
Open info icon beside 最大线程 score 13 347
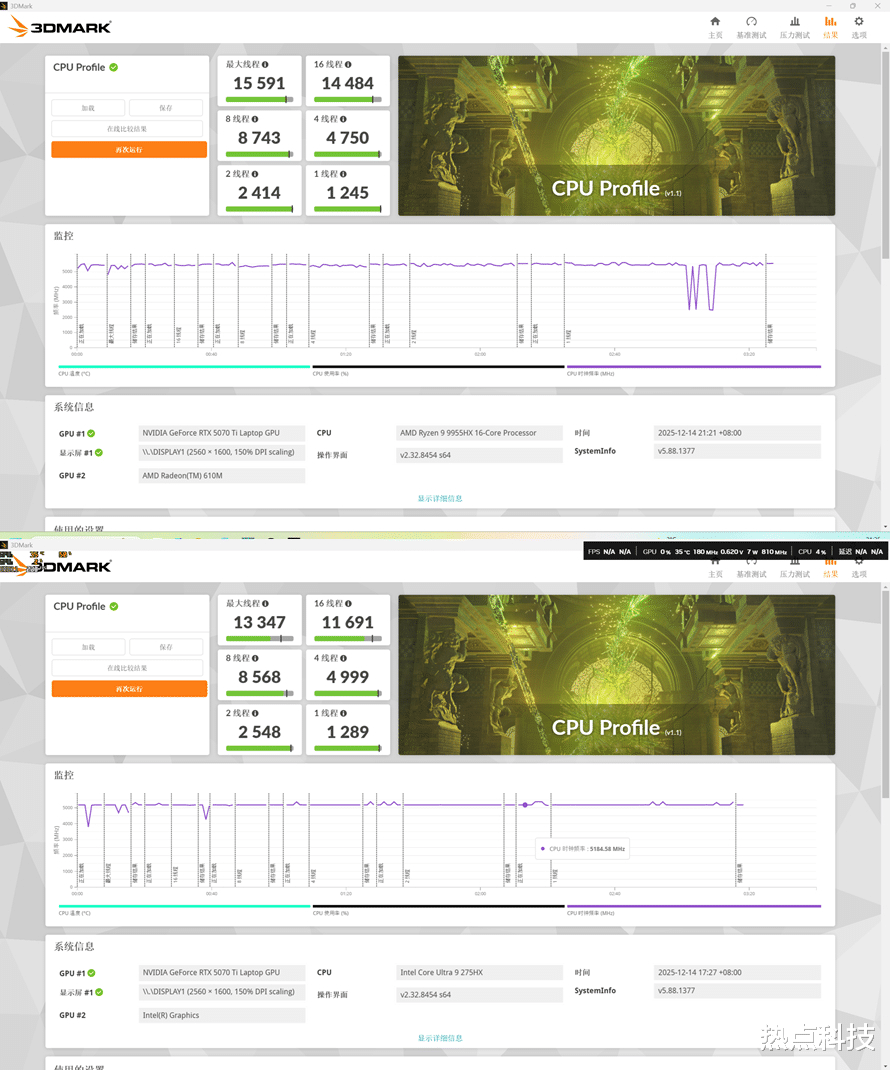[x=265, y=603]
